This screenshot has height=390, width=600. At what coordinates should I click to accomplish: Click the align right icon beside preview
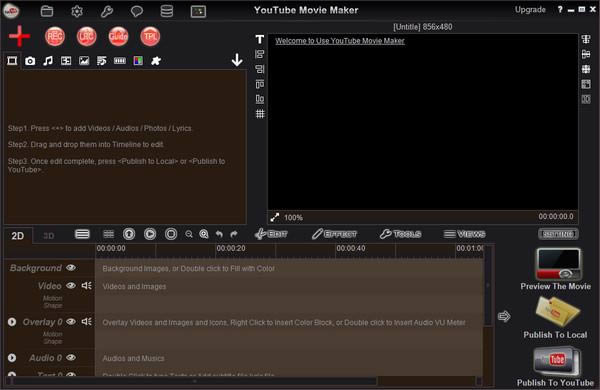[x=260, y=69]
